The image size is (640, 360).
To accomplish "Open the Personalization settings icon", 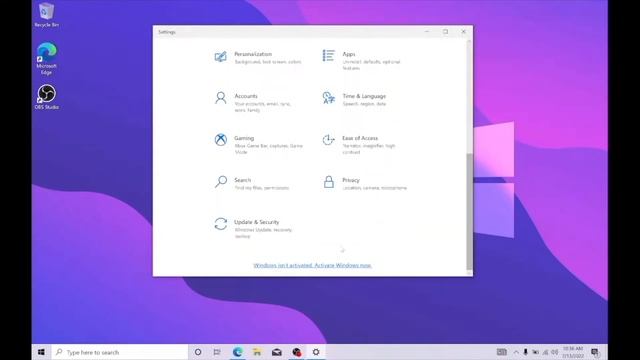I will (x=220, y=57).
